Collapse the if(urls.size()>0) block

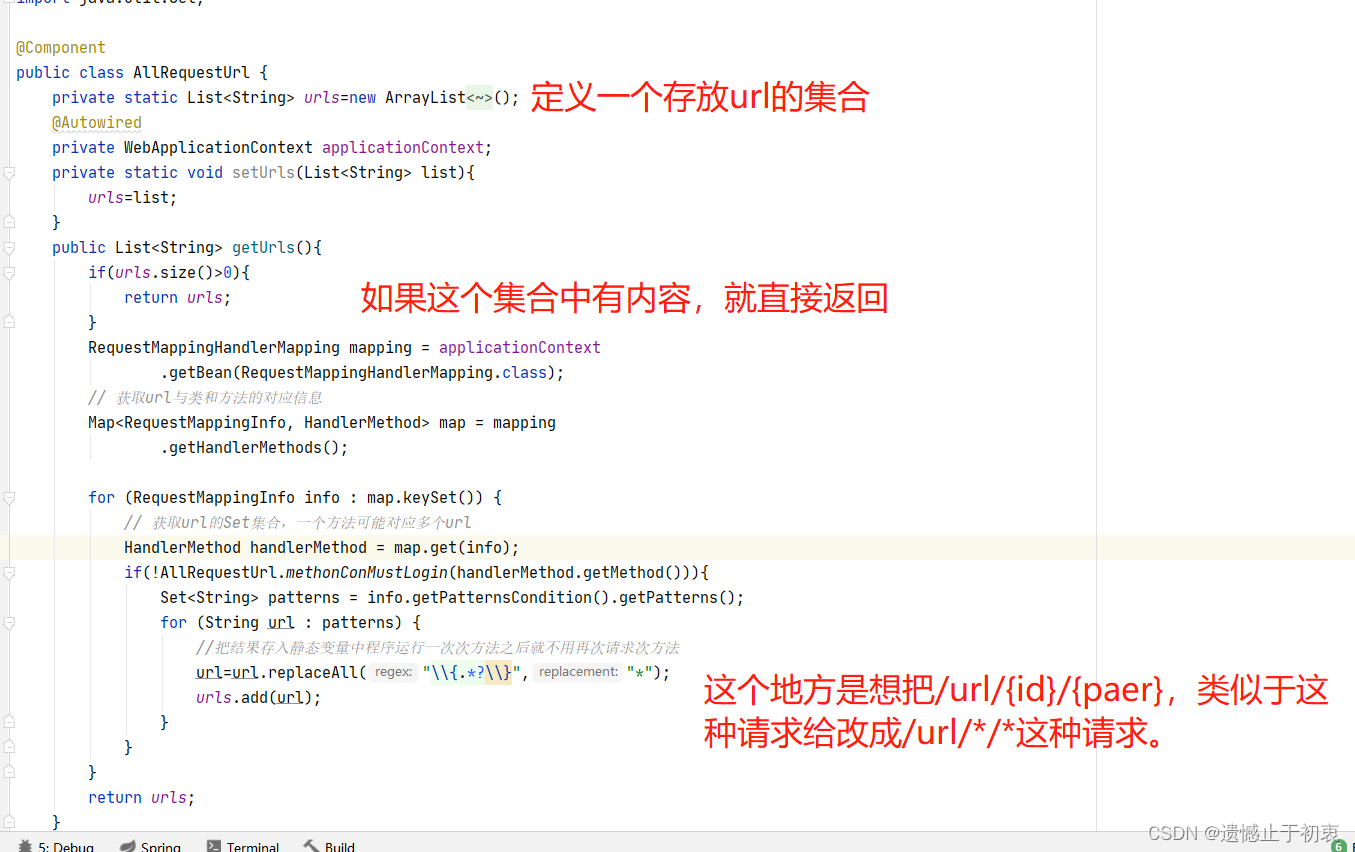click(x=9, y=273)
